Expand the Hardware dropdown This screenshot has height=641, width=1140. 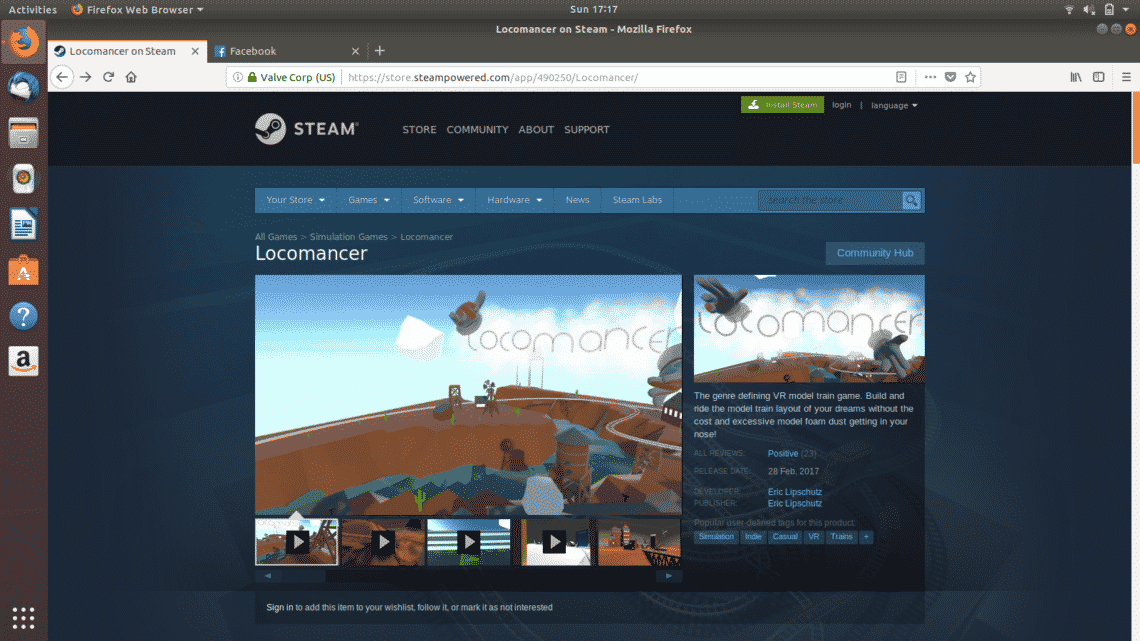click(514, 200)
